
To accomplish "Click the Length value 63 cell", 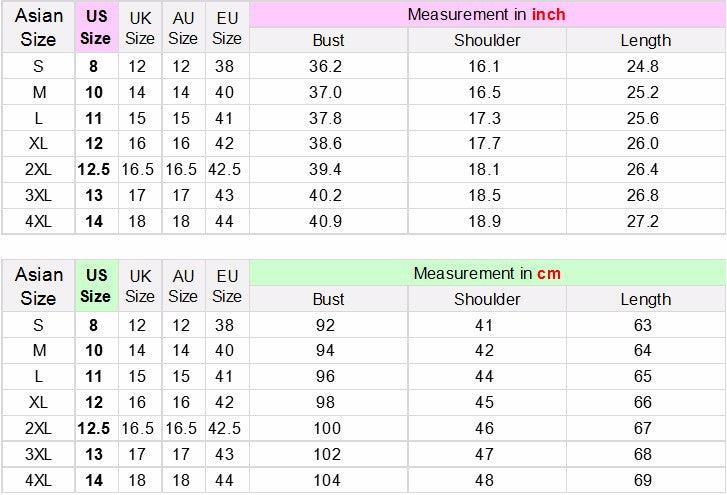I will point(645,325).
